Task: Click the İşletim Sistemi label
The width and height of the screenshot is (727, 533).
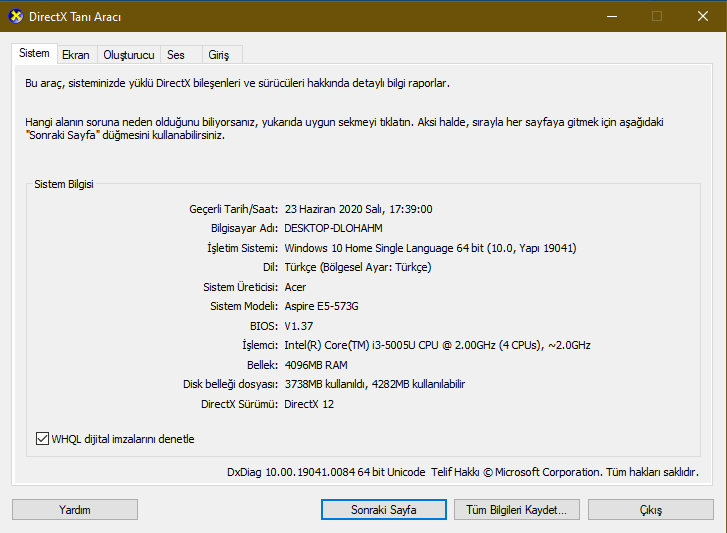Action: (x=242, y=248)
